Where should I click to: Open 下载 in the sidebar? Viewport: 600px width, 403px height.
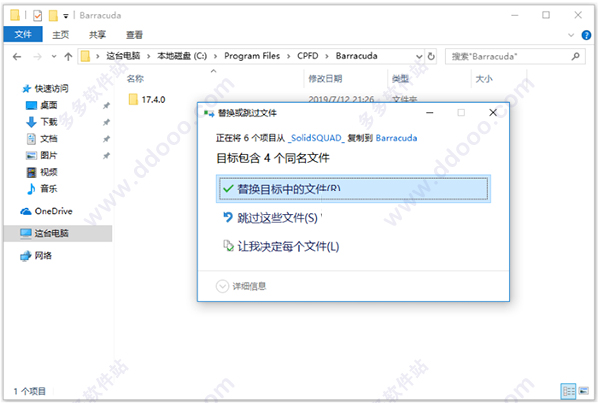41,122
